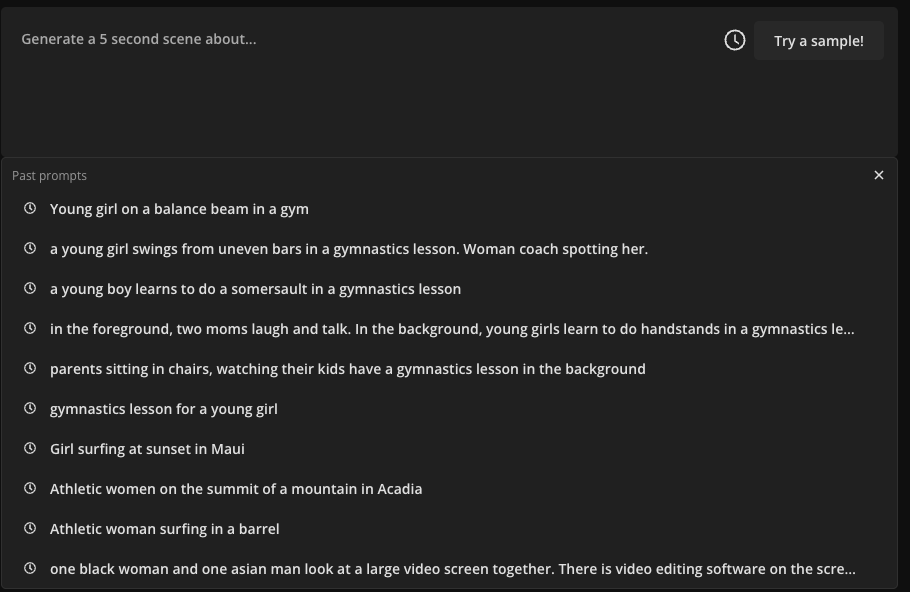Close the Past prompts panel
Screen dimensions: 910x592
click(x=879, y=175)
